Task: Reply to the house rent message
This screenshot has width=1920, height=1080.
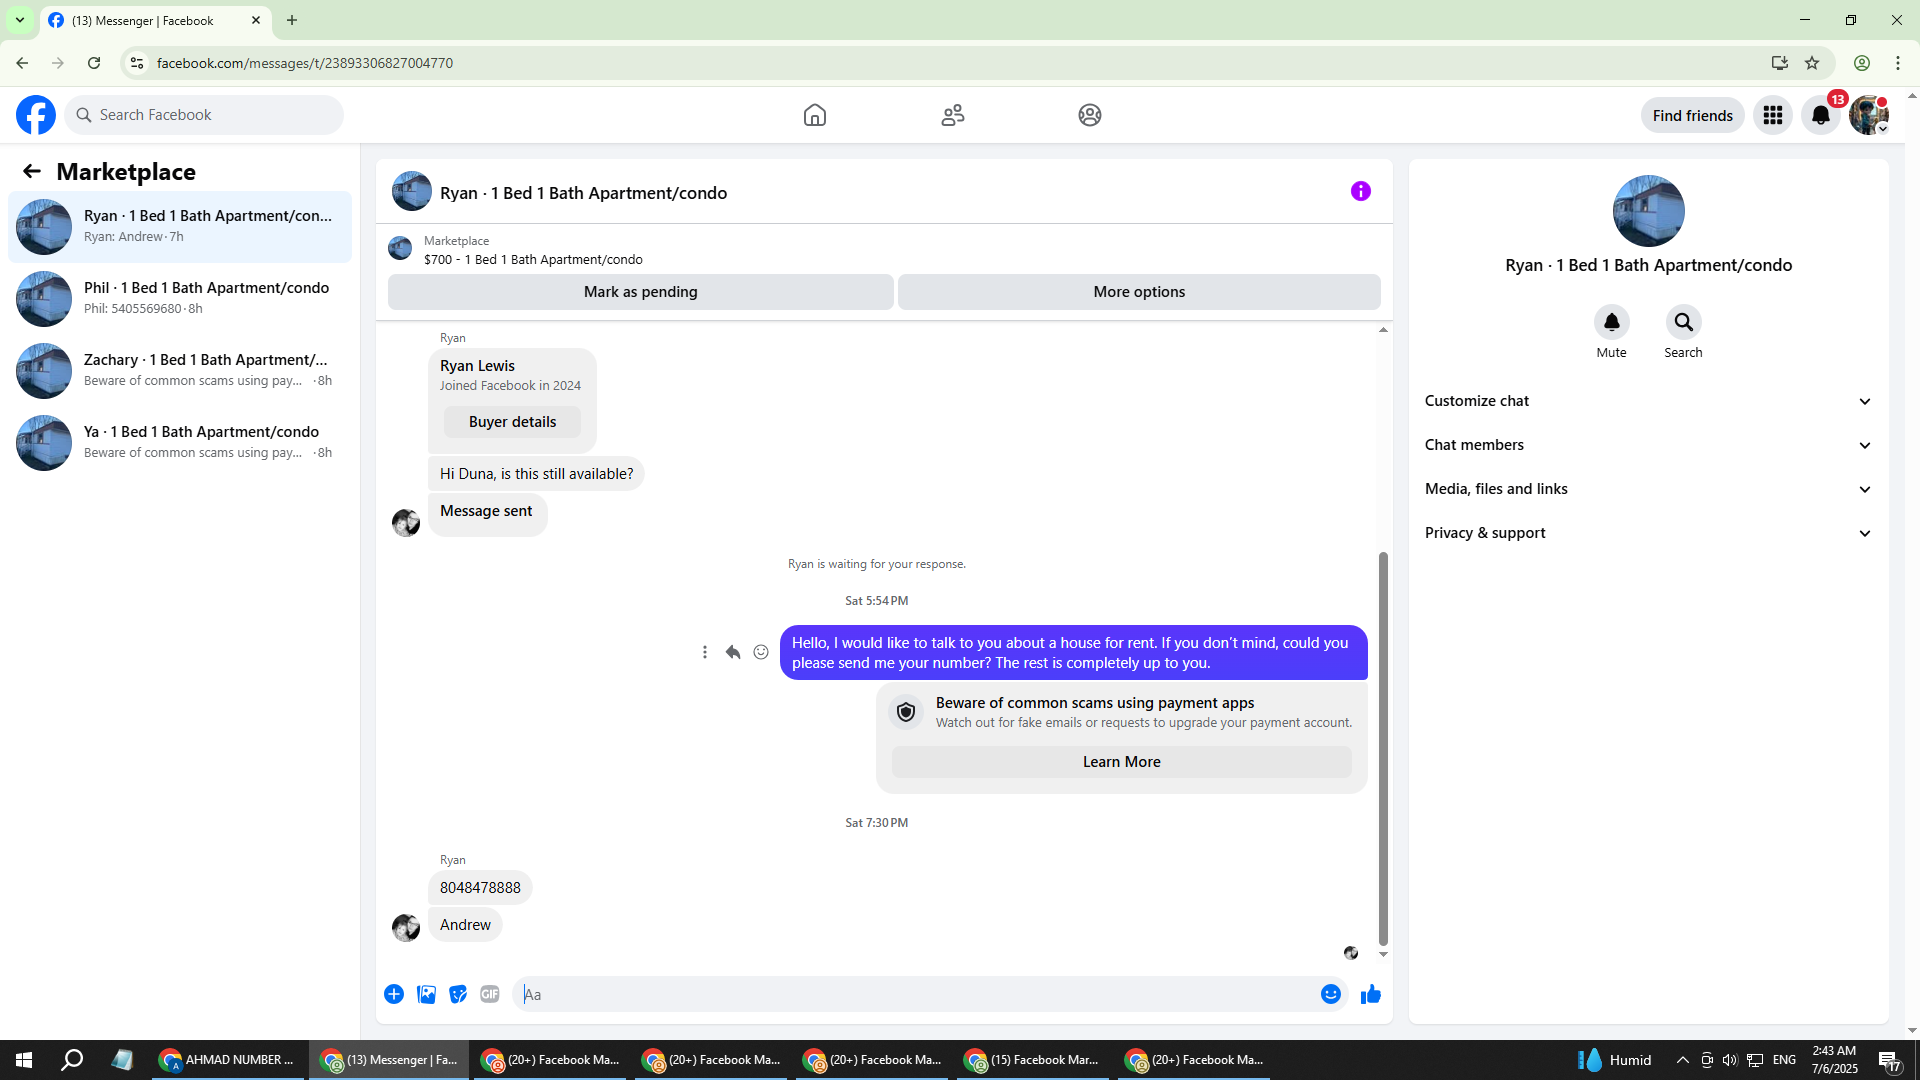Action: click(733, 652)
